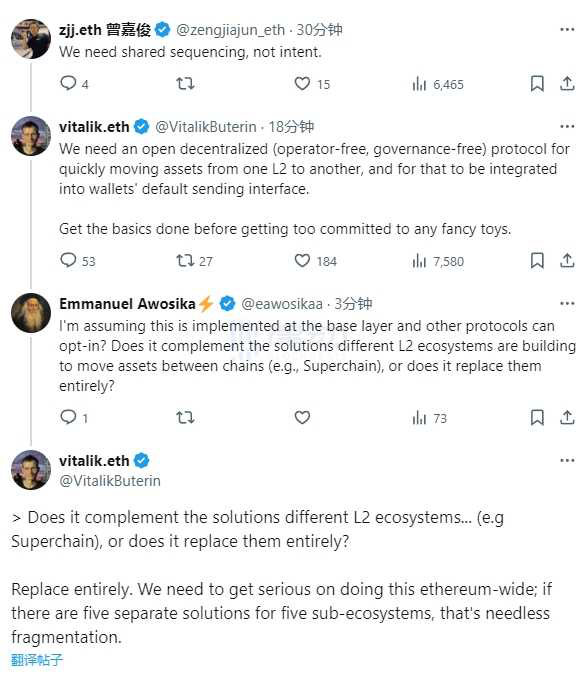
Task: View analytics showing 6,465 views
Action: point(438,84)
